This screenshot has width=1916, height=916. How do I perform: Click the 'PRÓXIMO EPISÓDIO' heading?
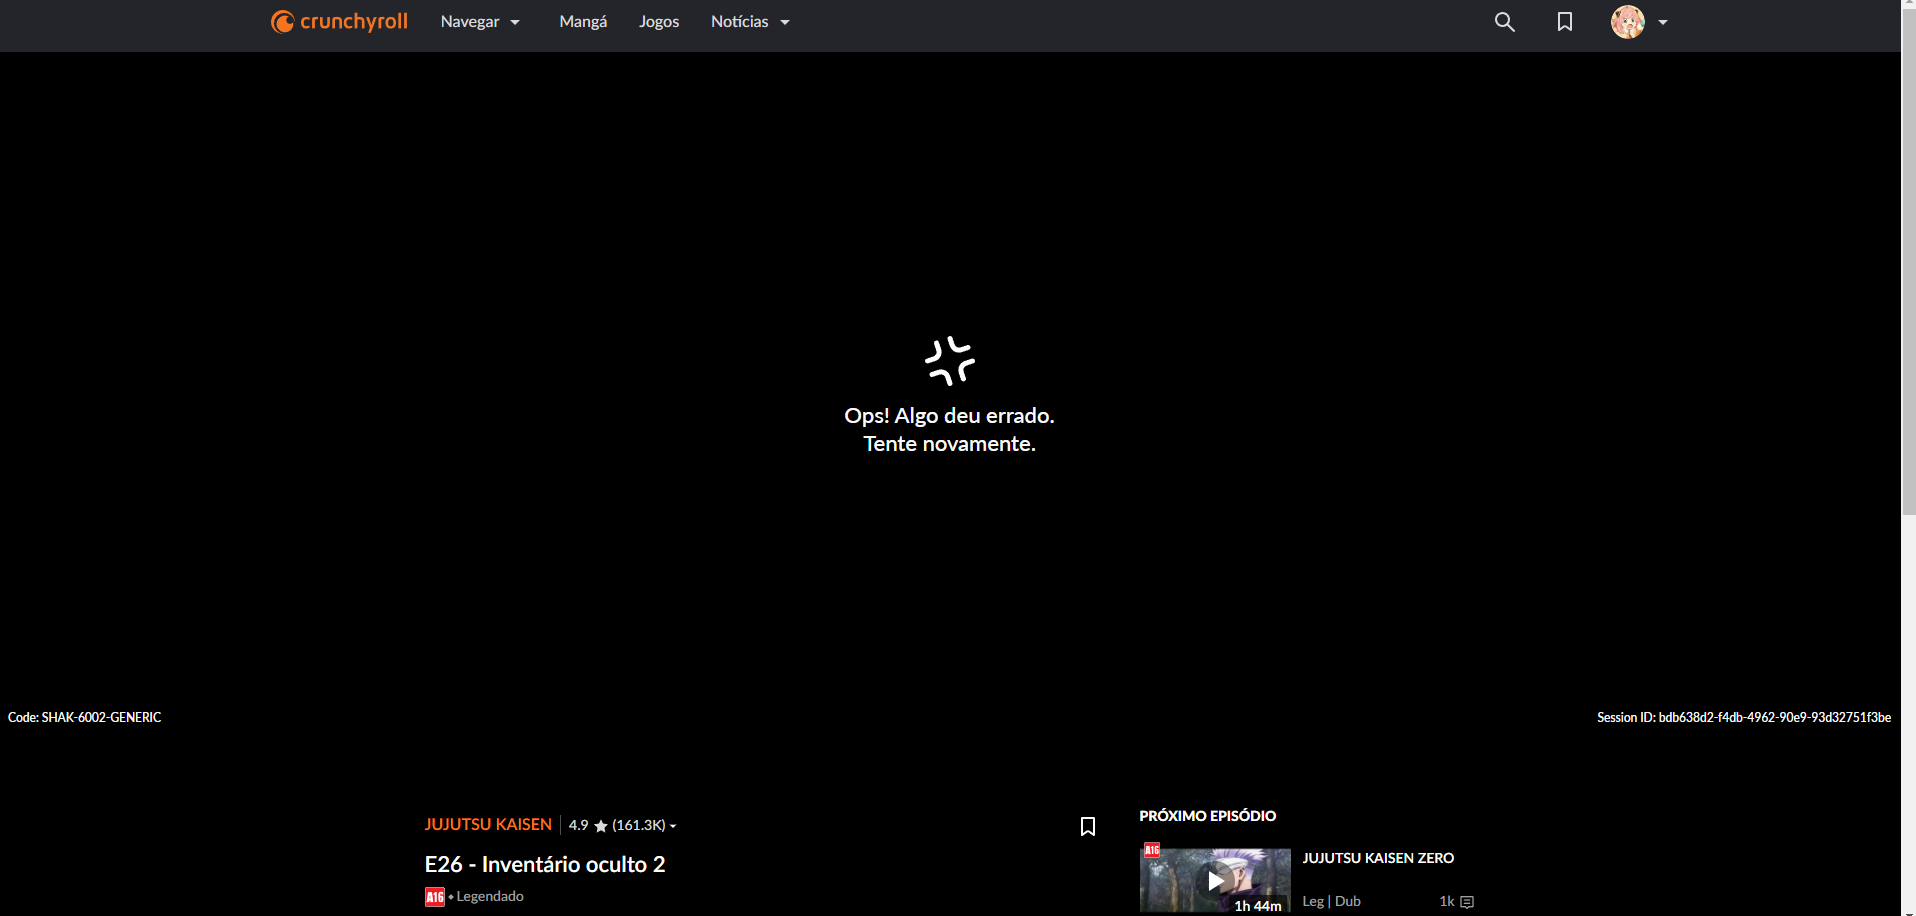[1208, 816]
